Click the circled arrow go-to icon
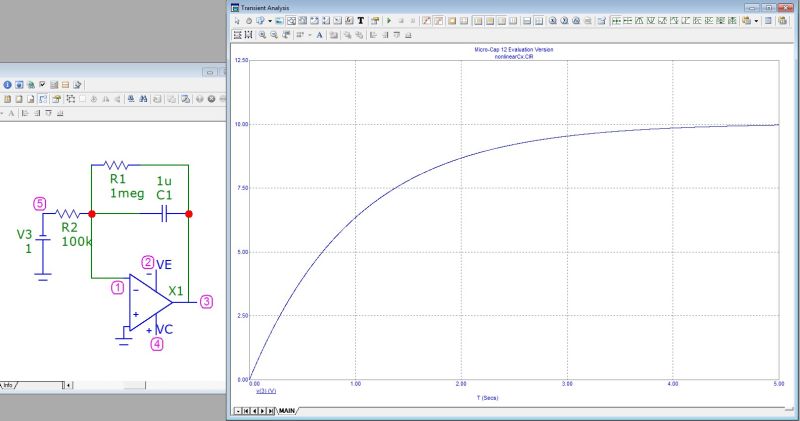Viewport: 800px width, 421px height. pos(564,21)
